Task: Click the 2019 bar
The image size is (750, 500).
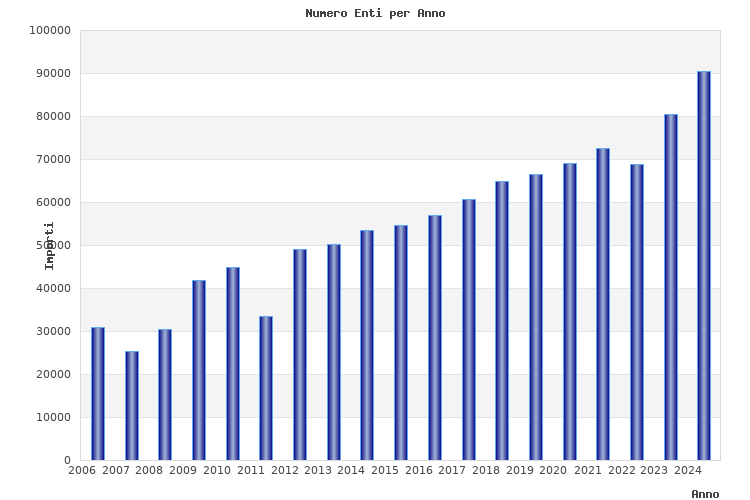Action: click(536, 317)
